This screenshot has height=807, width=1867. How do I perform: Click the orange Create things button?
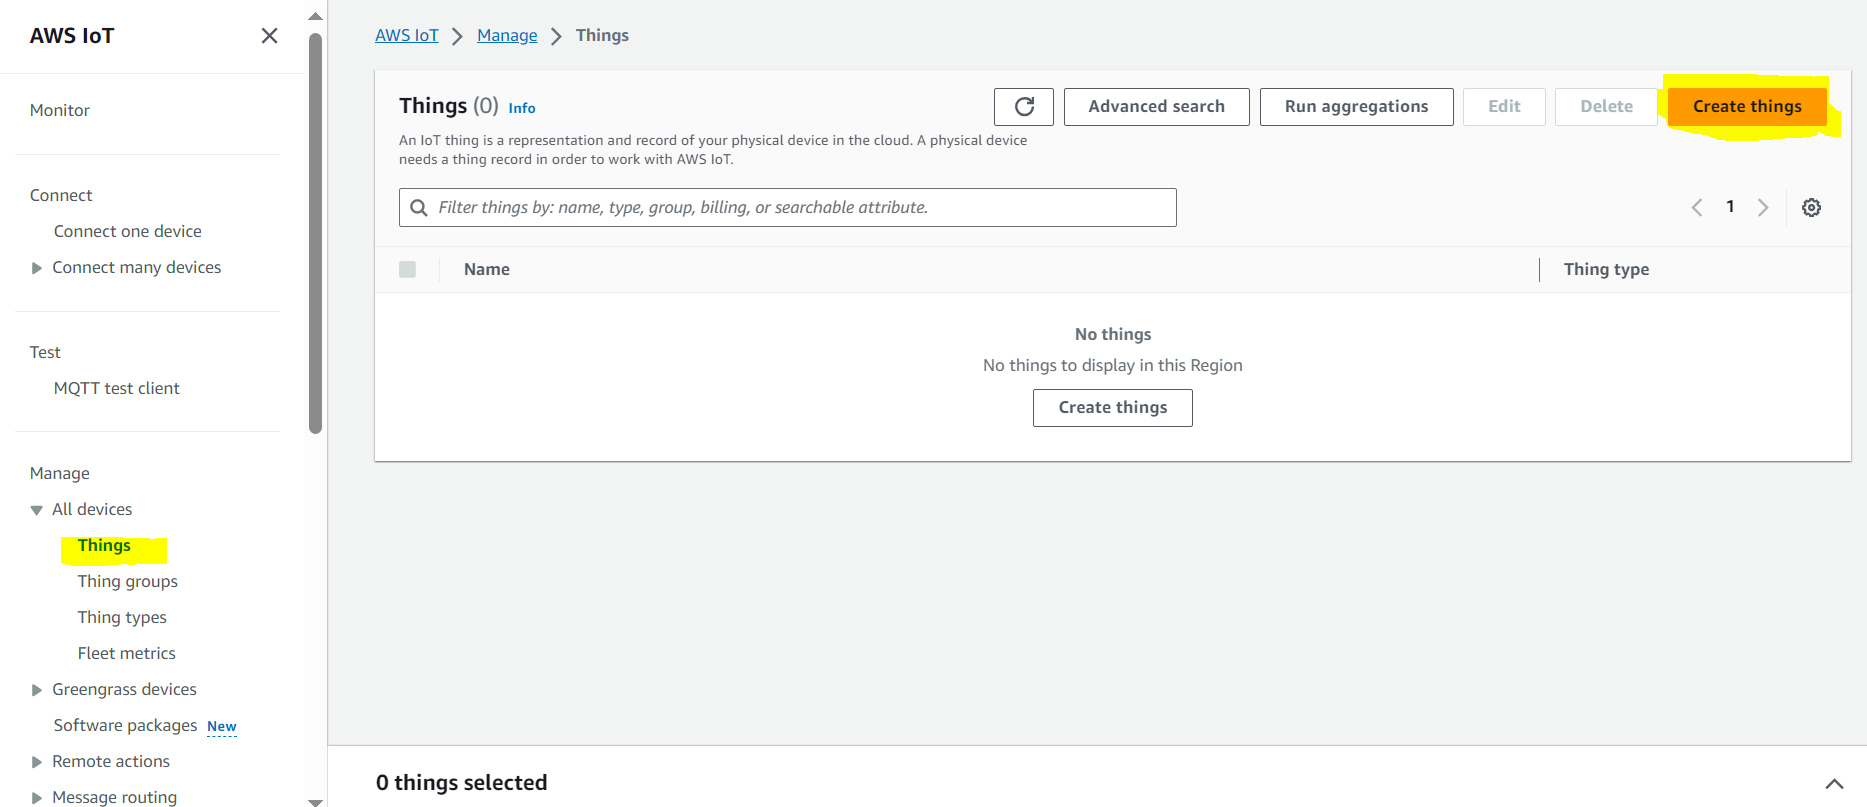pyautogui.click(x=1747, y=107)
